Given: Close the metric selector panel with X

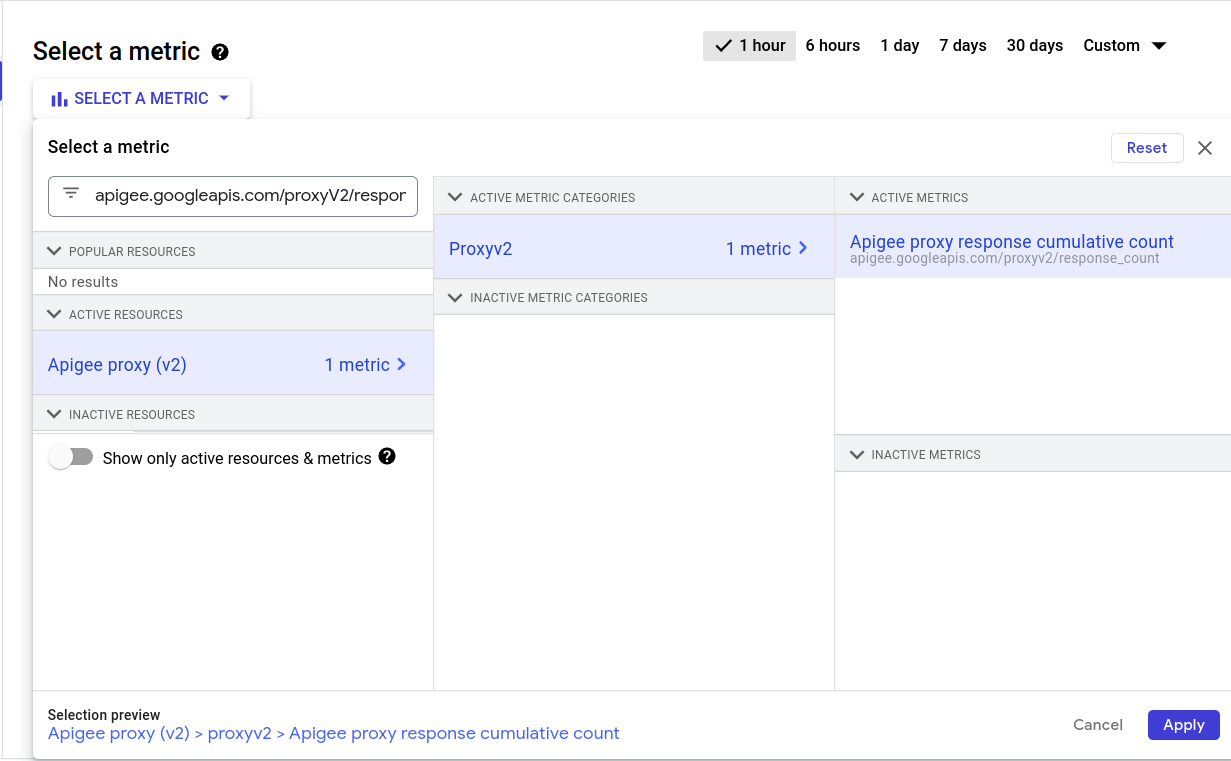Looking at the screenshot, I should coord(1205,148).
